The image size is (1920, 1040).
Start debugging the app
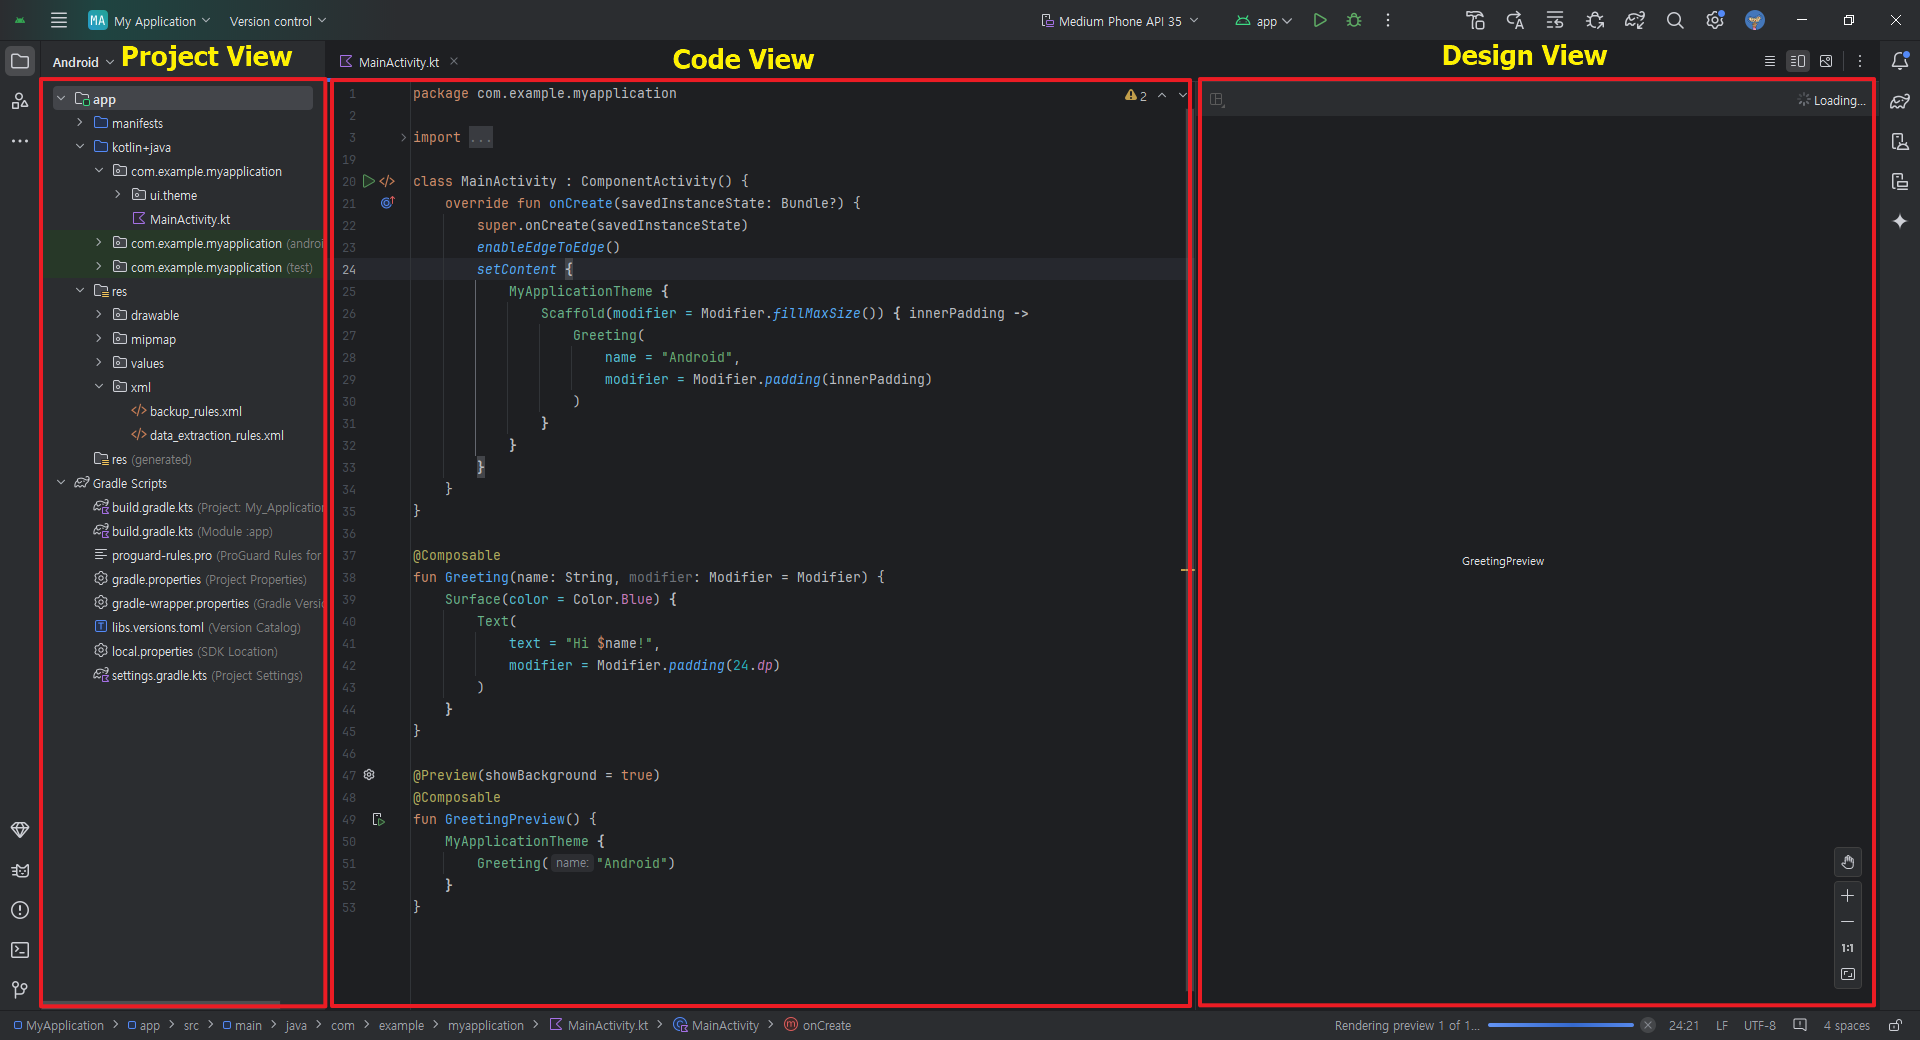1354,20
